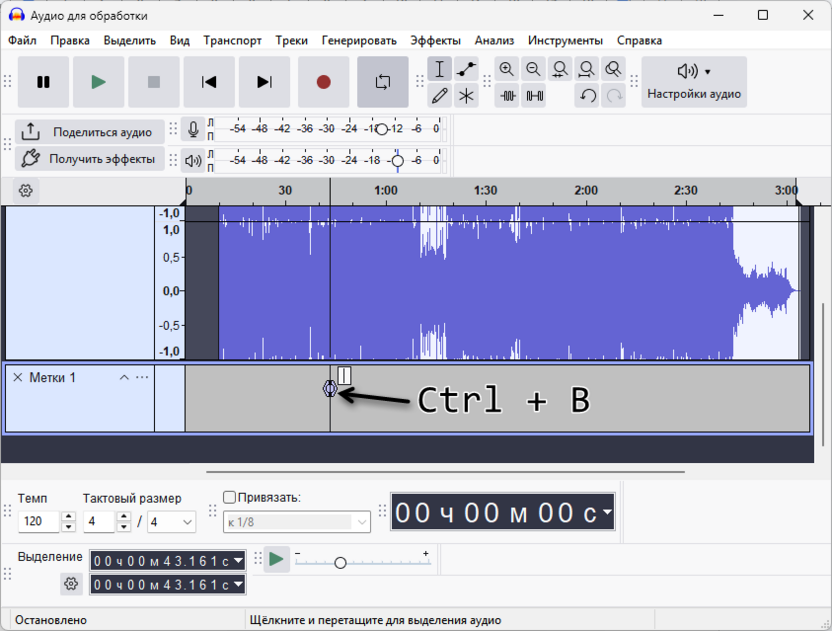
Task: Open the к 1/8 snapping dropdown
Action: [x=295, y=522]
